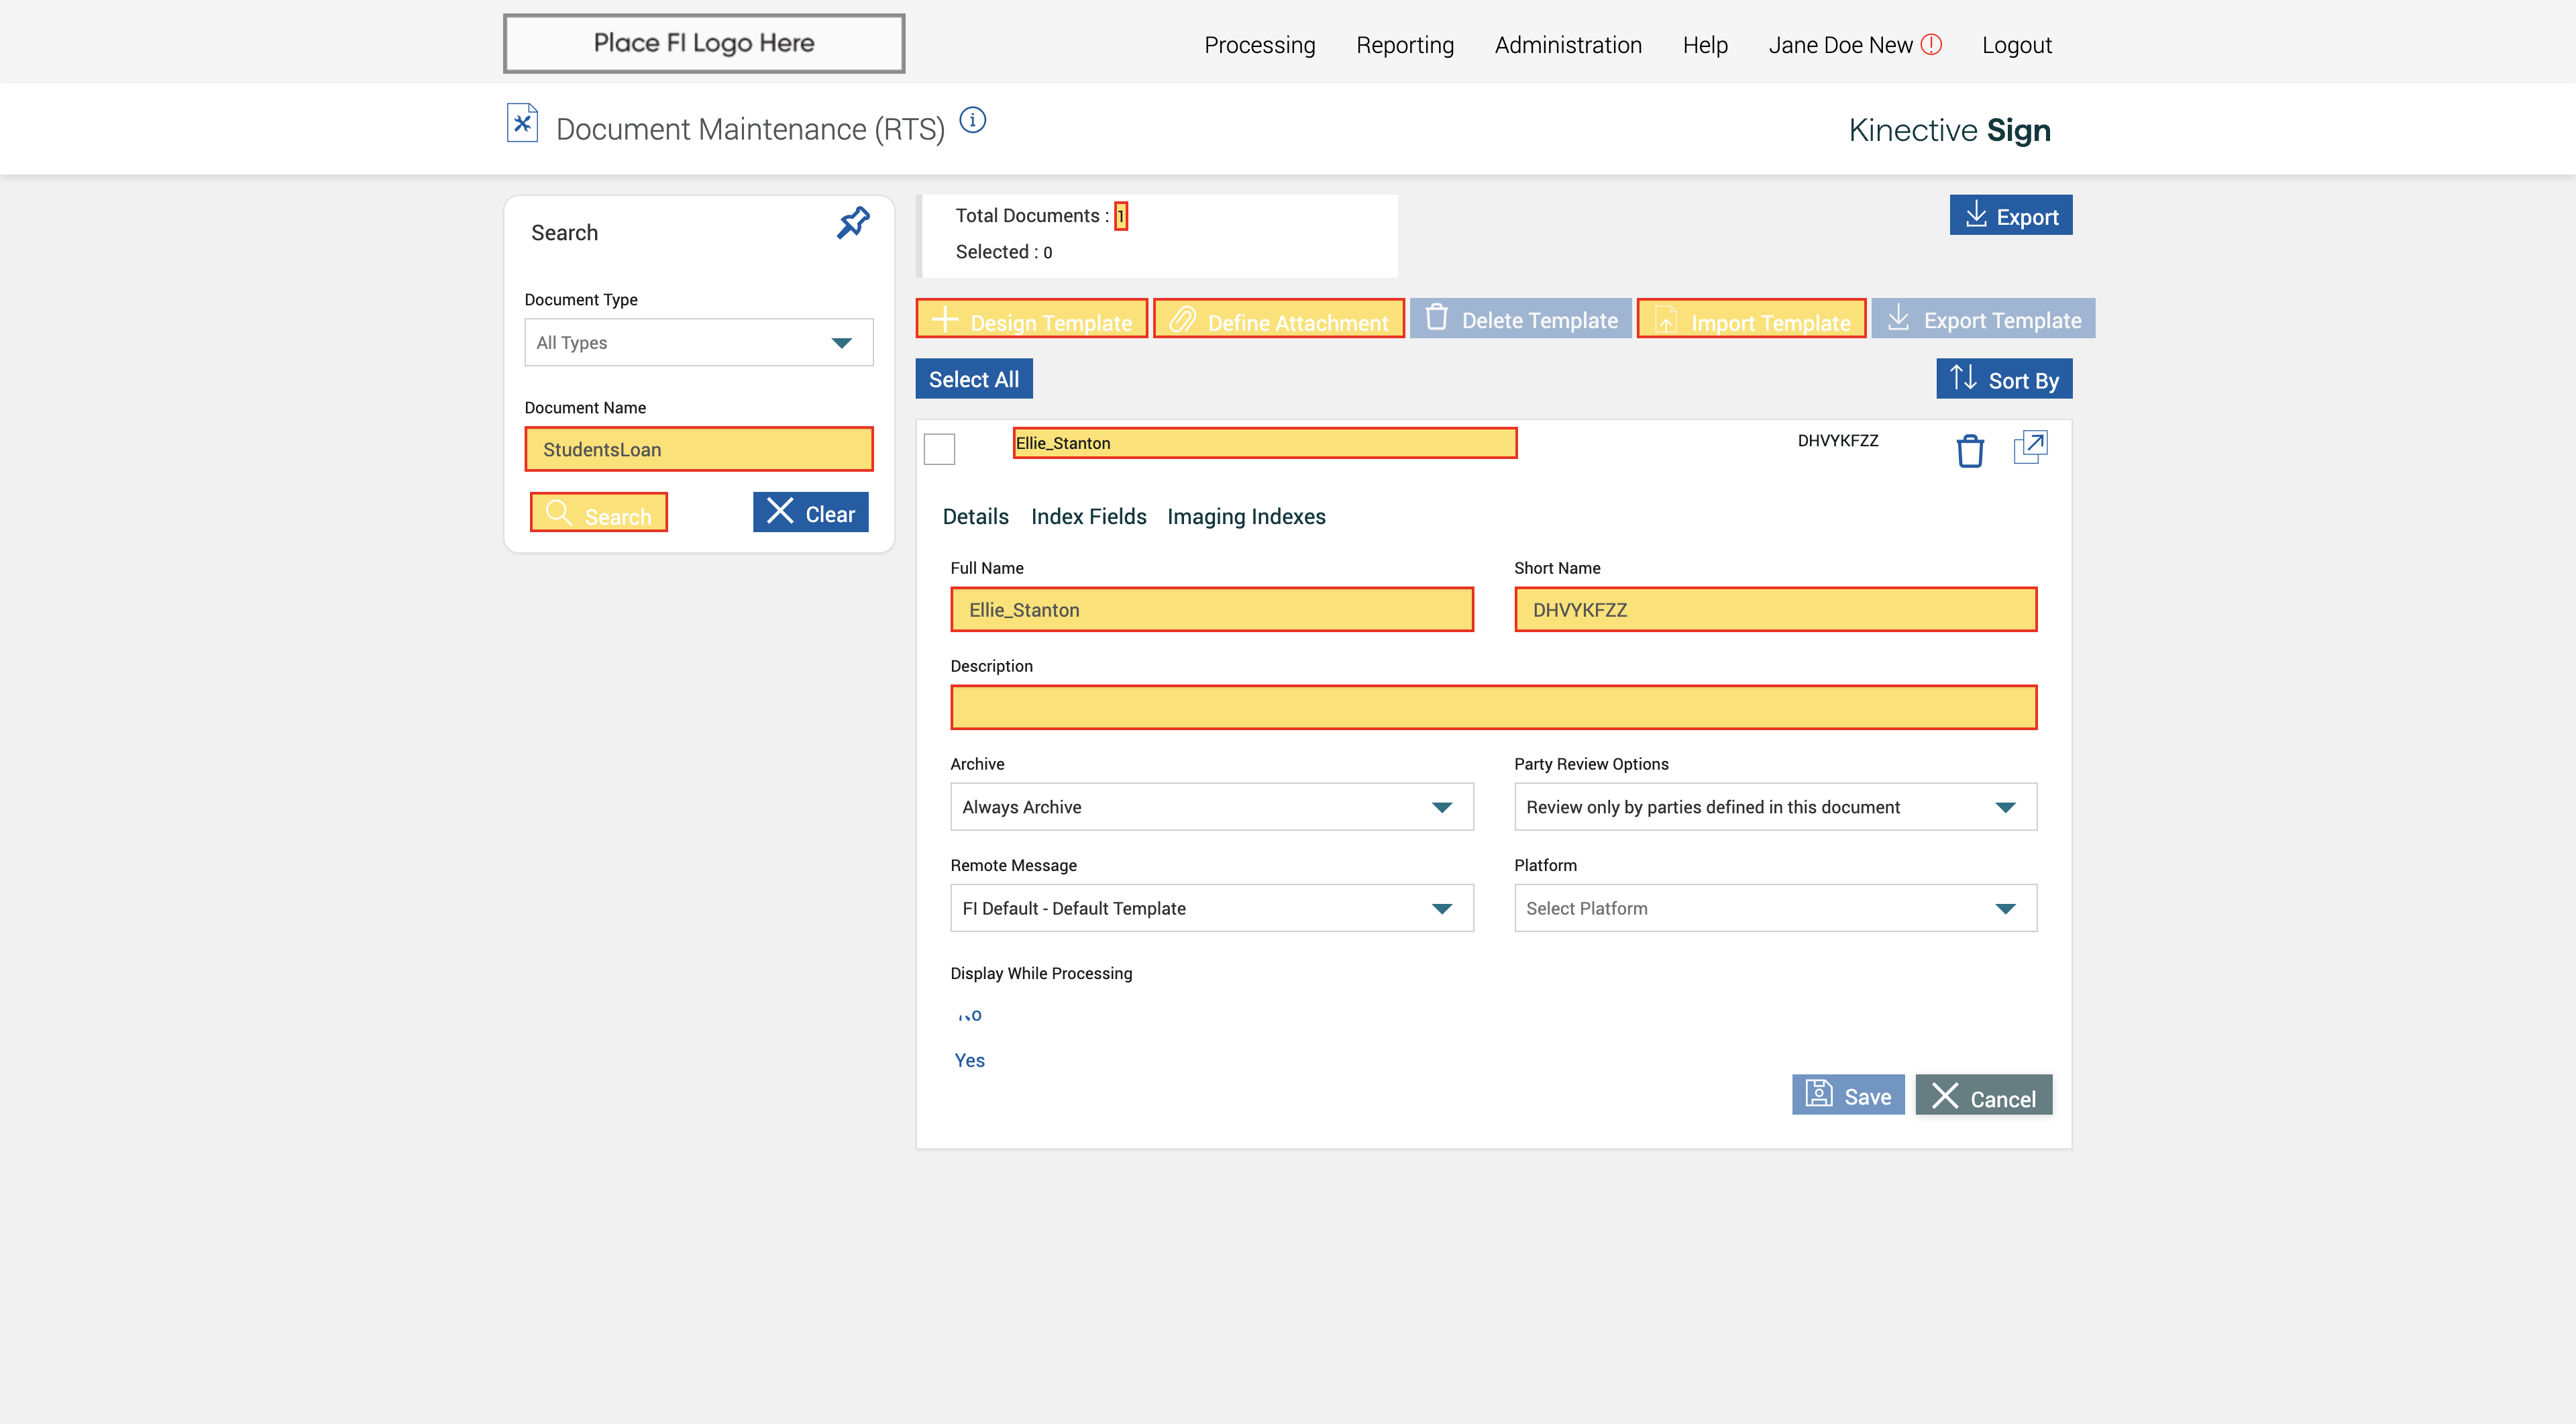Click the pin icon in Search panel
Image resolution: width=2576 pixels, height=1424 pixels.
[852, 223]
